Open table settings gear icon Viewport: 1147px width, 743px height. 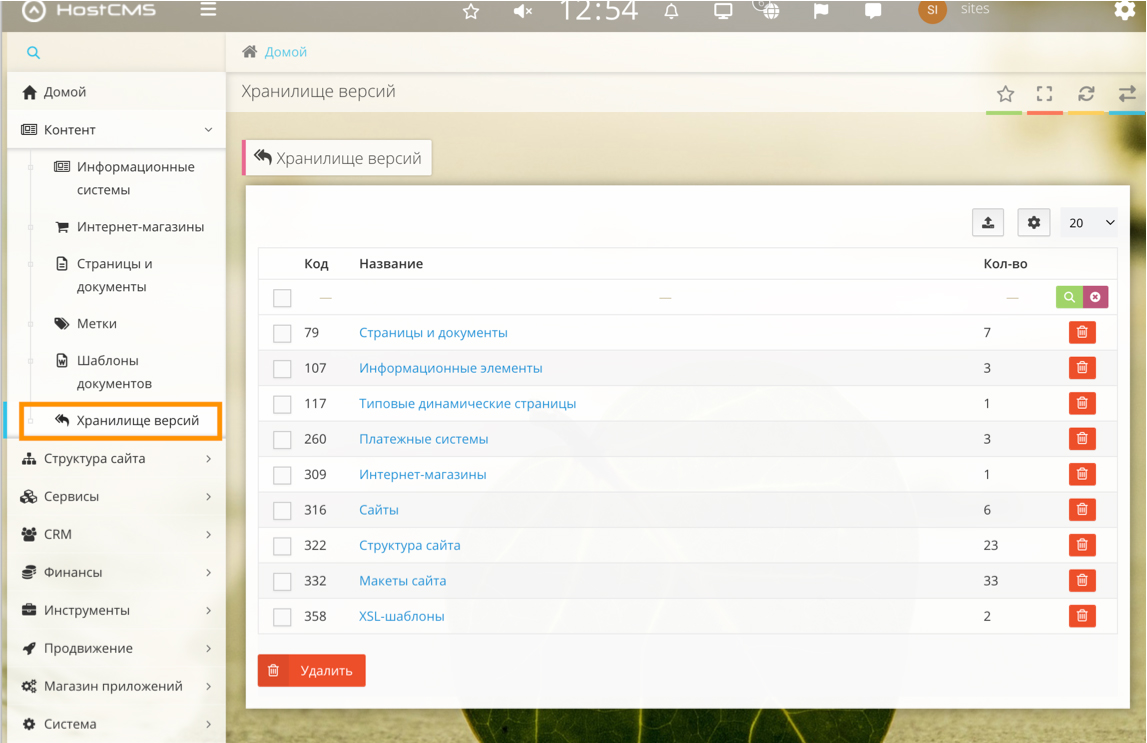pos(1034,222)
